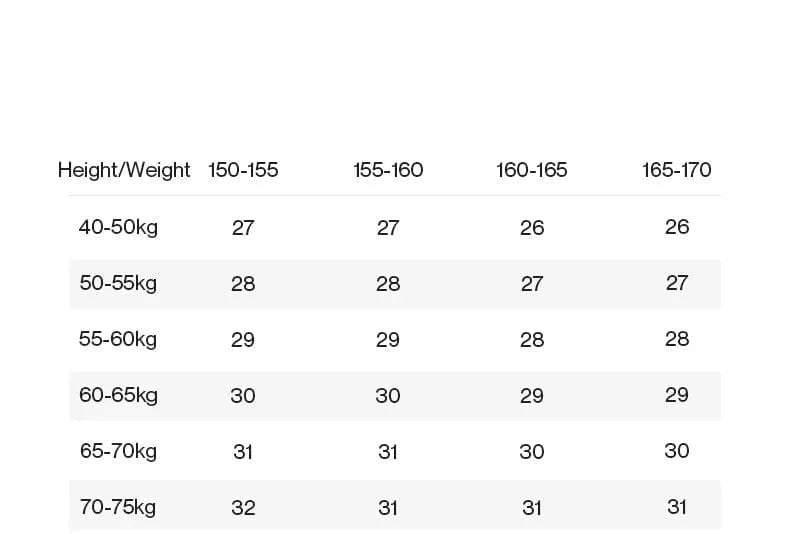Screen dimensions: 790x534
Task: Select size 27 in 40-50kg row under 155-160
Action: tap(388, 227)
